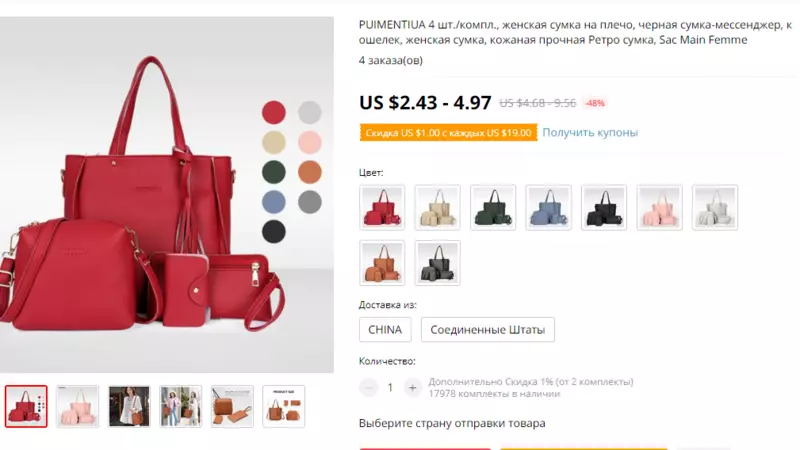Select CHINA as shipping origin
Viewport: 800px width, 450px height.
pos(385,330)
